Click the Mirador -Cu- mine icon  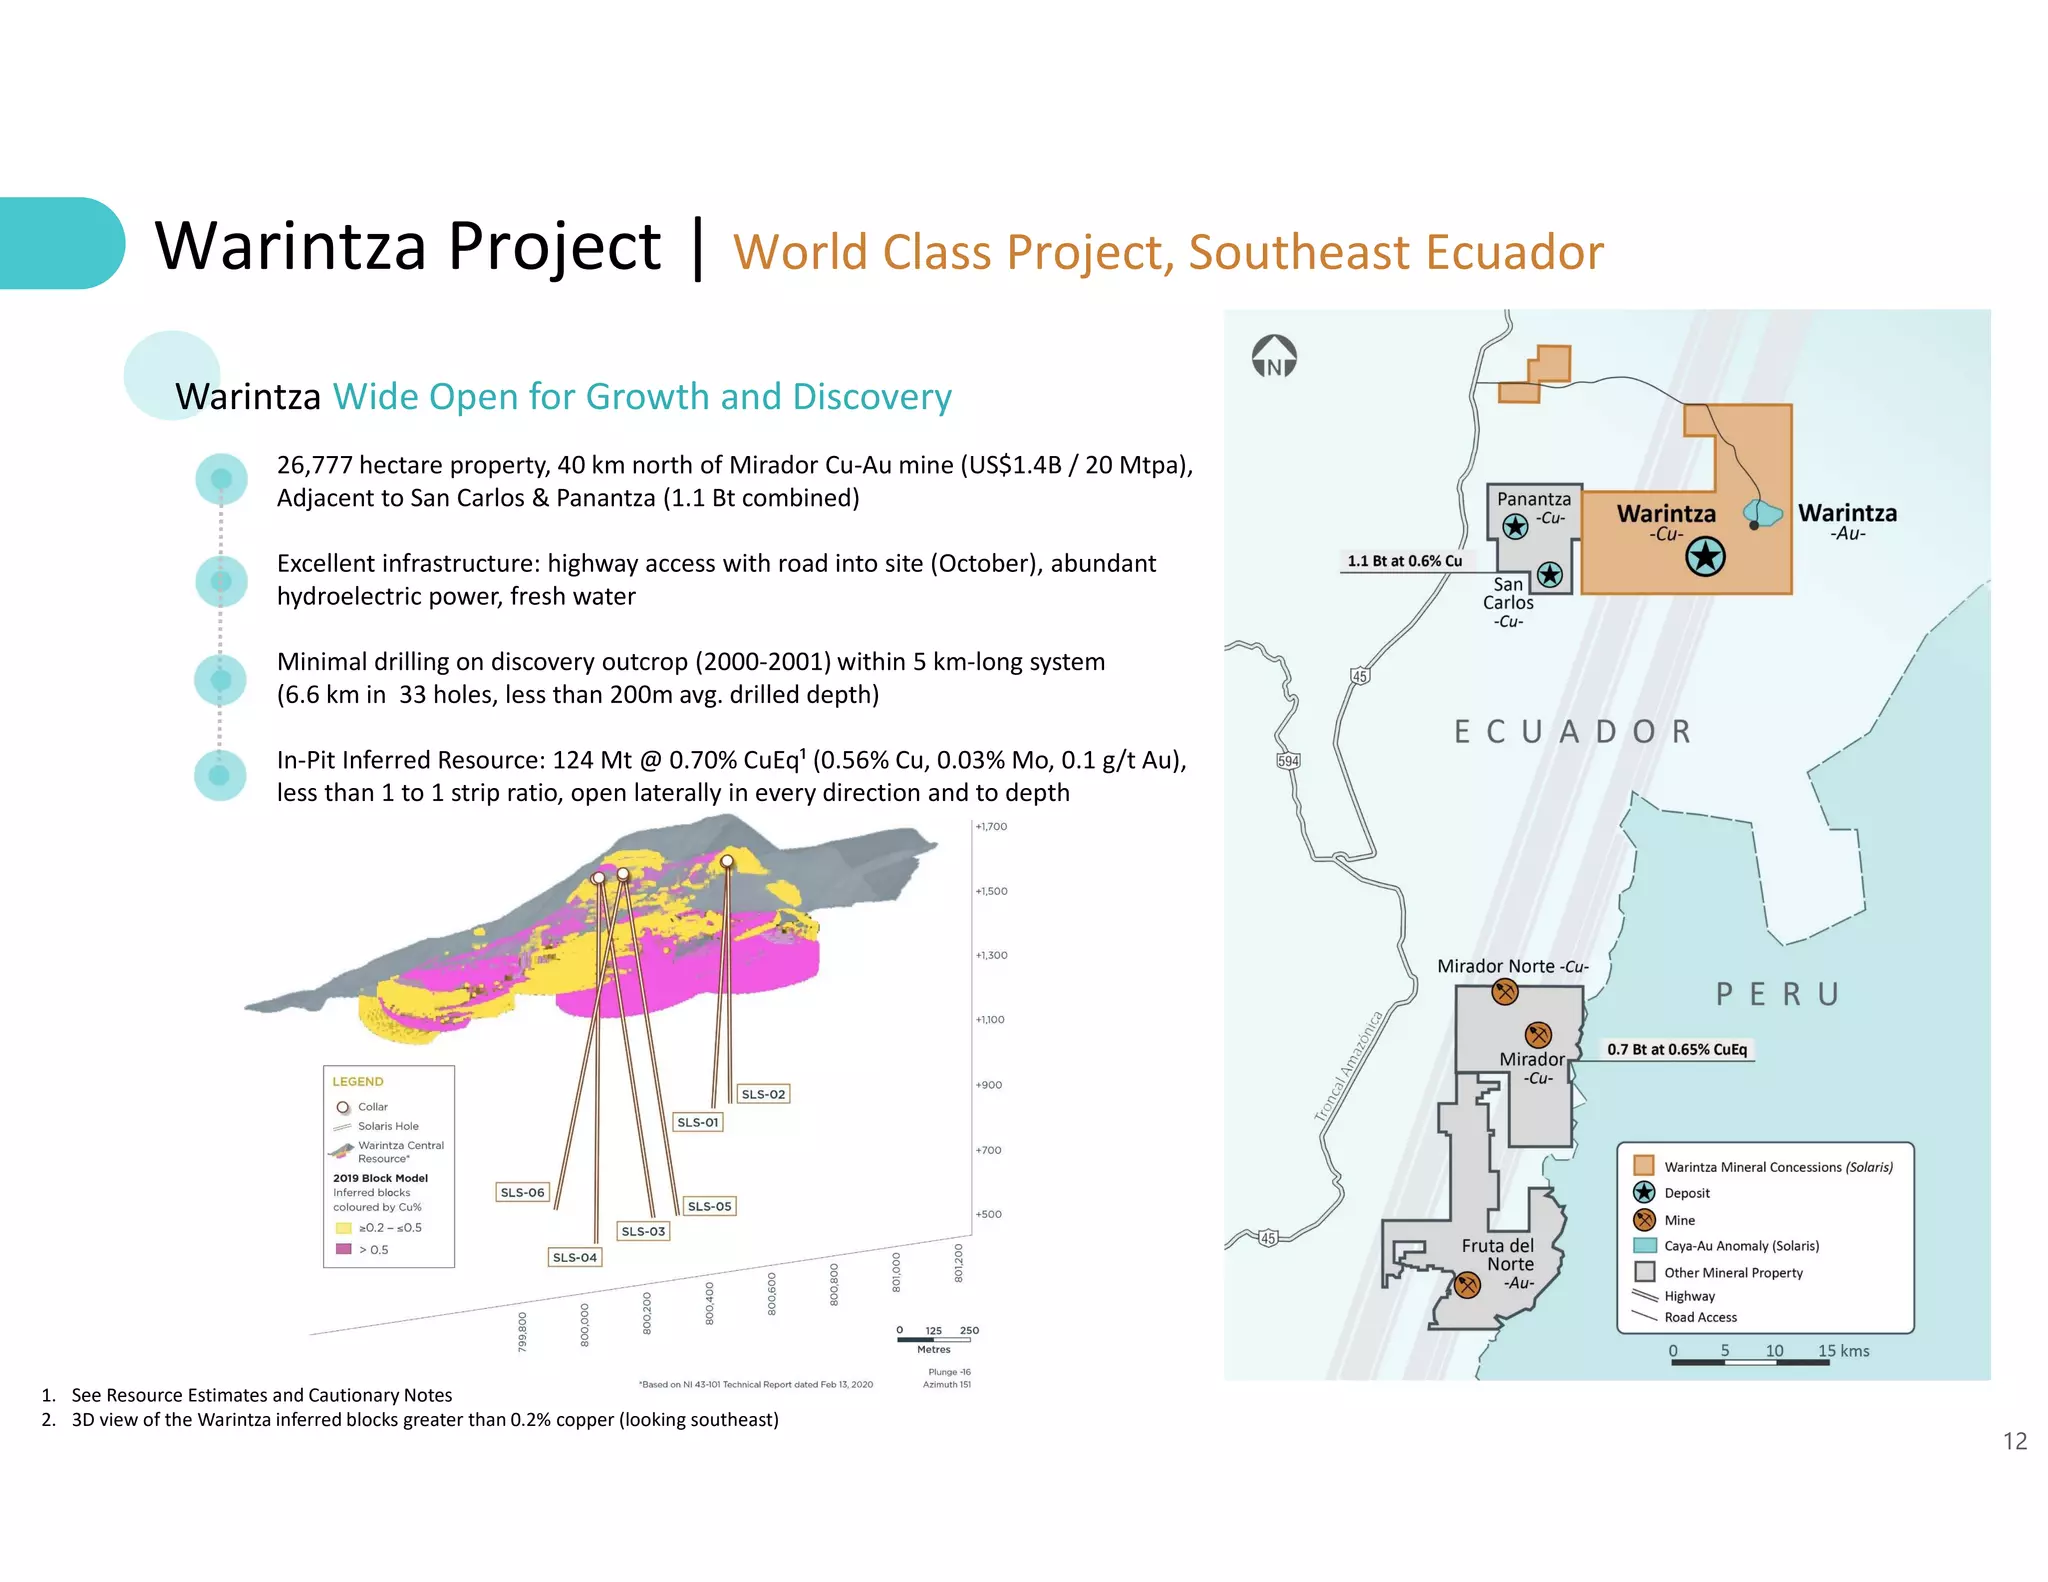[1538, 1035]
